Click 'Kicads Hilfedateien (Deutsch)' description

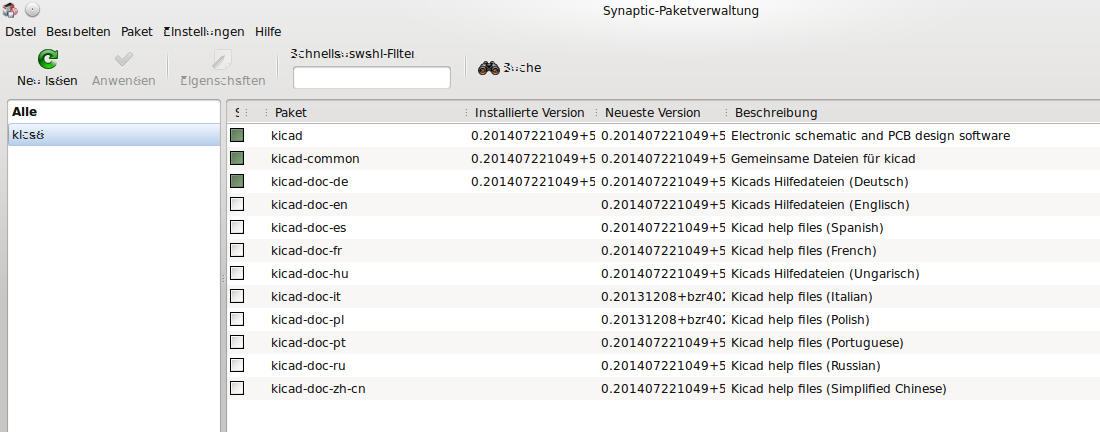click(819, 182)
